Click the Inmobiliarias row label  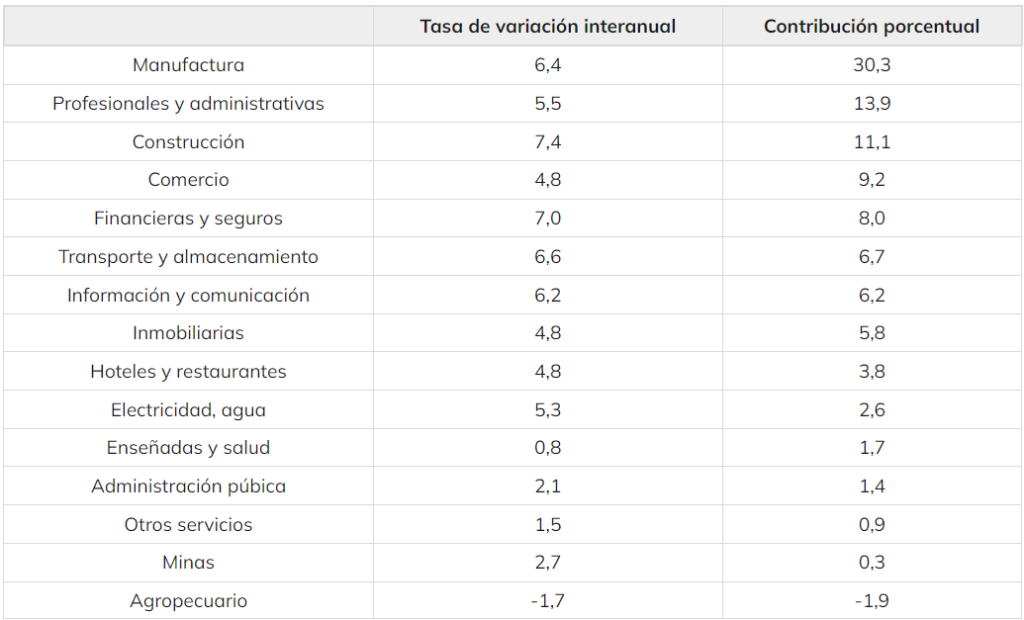(188, 333)
